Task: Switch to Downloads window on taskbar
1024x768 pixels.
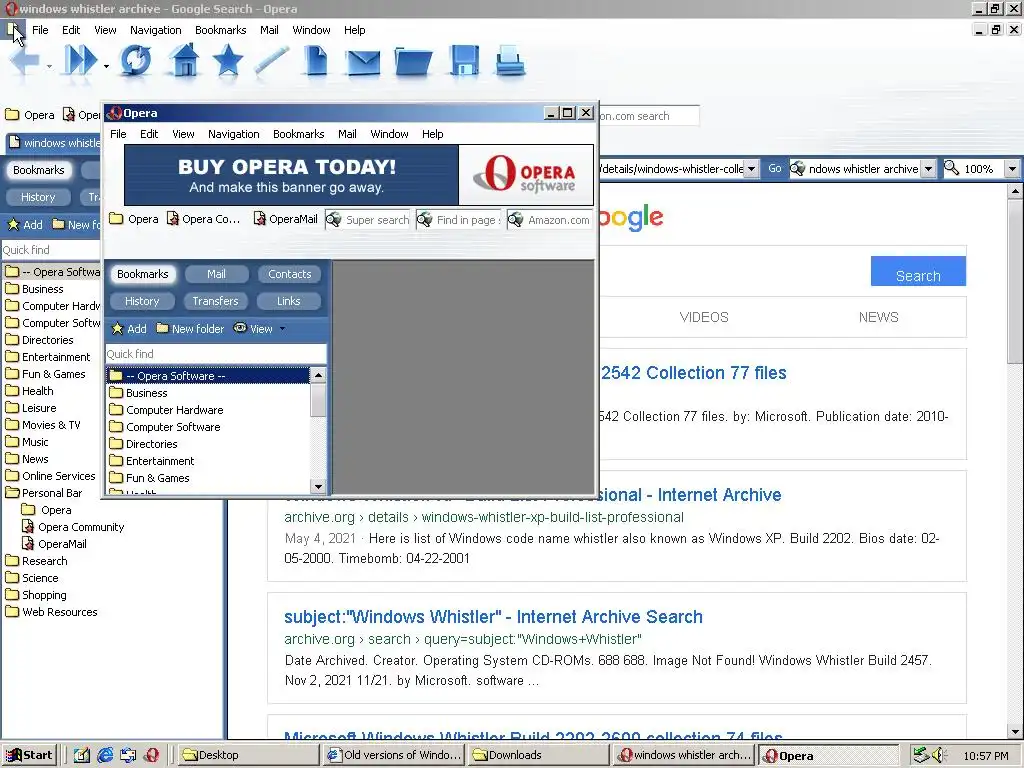Action: click(x=539, y=755)
